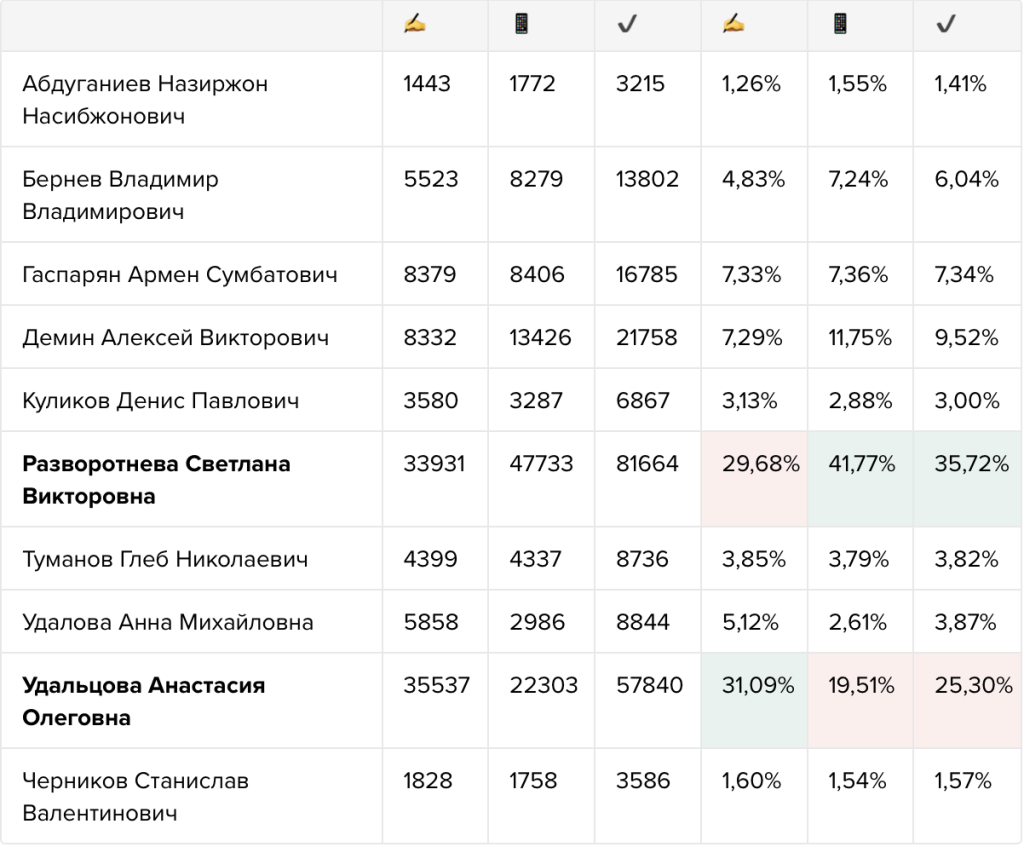
Task: Select the name Удальцова Анастасия Олеговна
Action: (x=144, y=701)
